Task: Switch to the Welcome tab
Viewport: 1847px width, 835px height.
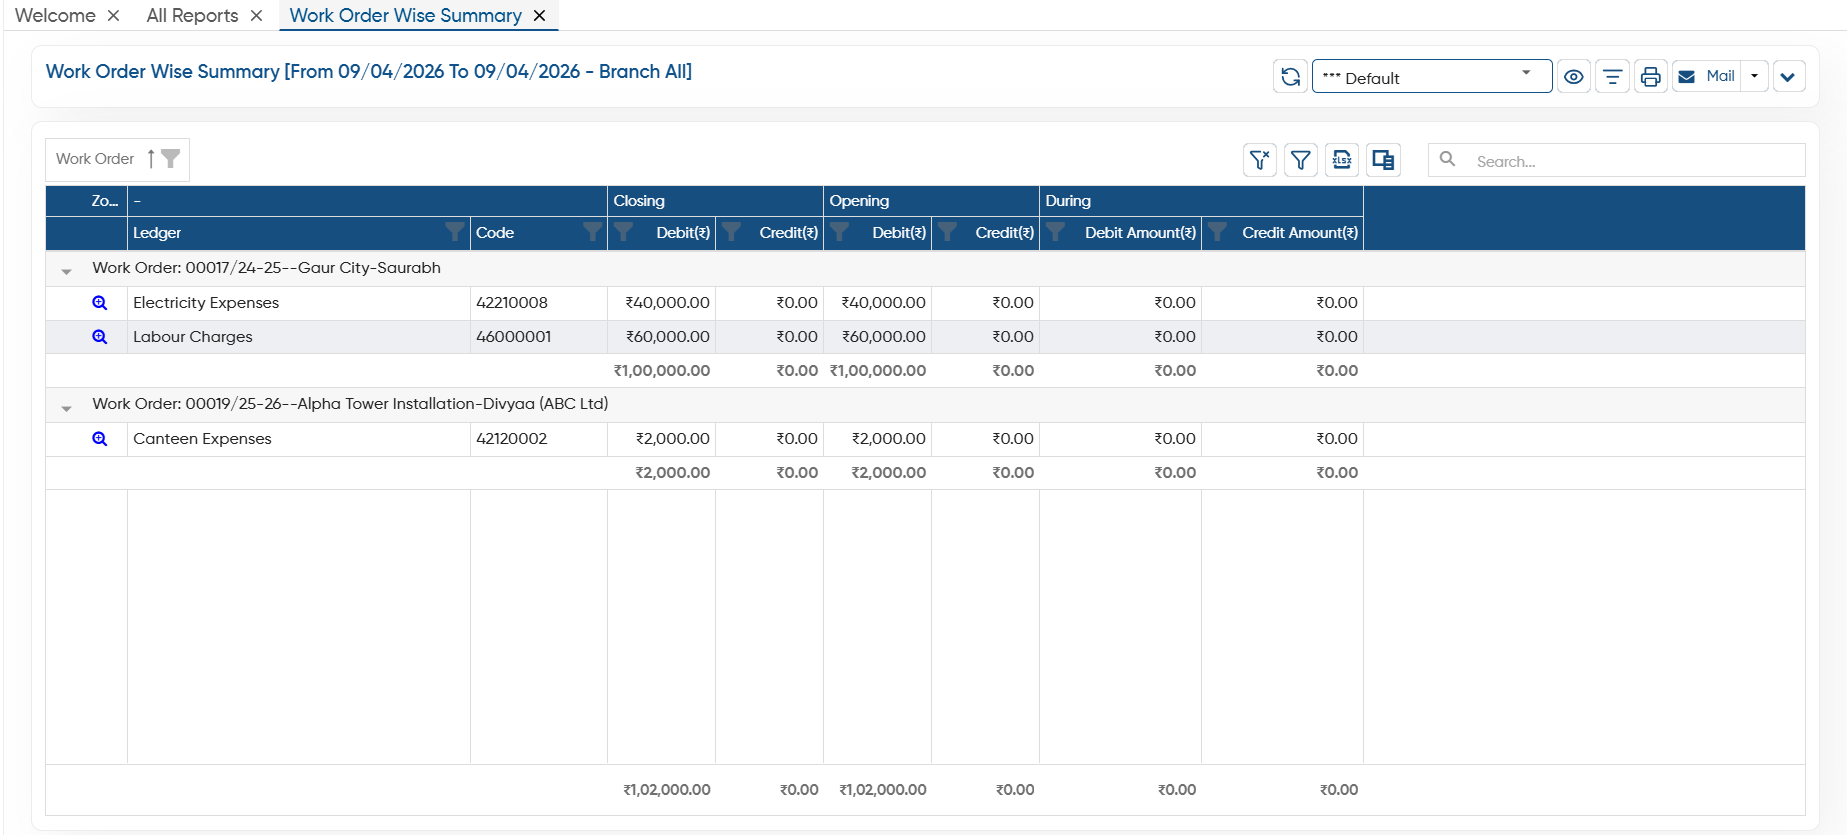Action: [x=55, y=15]
